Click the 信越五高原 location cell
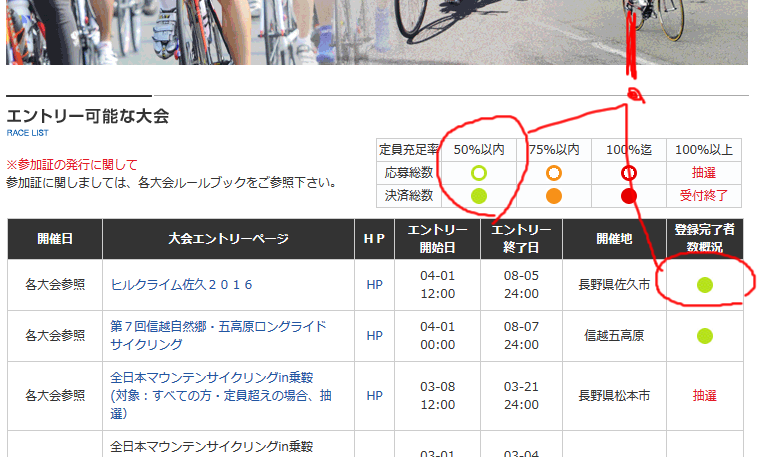Image resolution: width=762 pixels, height=457 pixels. [614, 336]
